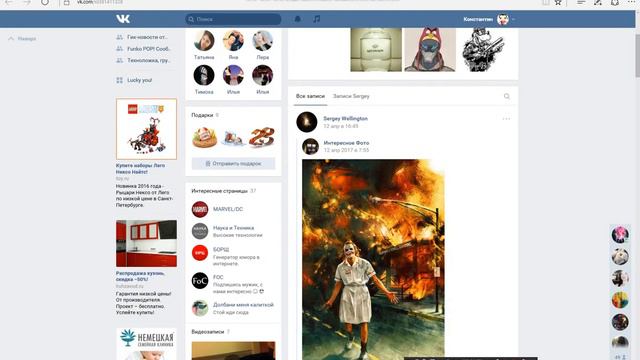This screenshot has width=640, height=360.
Task: Open the Технологии group shortcut
Action: (143, 60)
